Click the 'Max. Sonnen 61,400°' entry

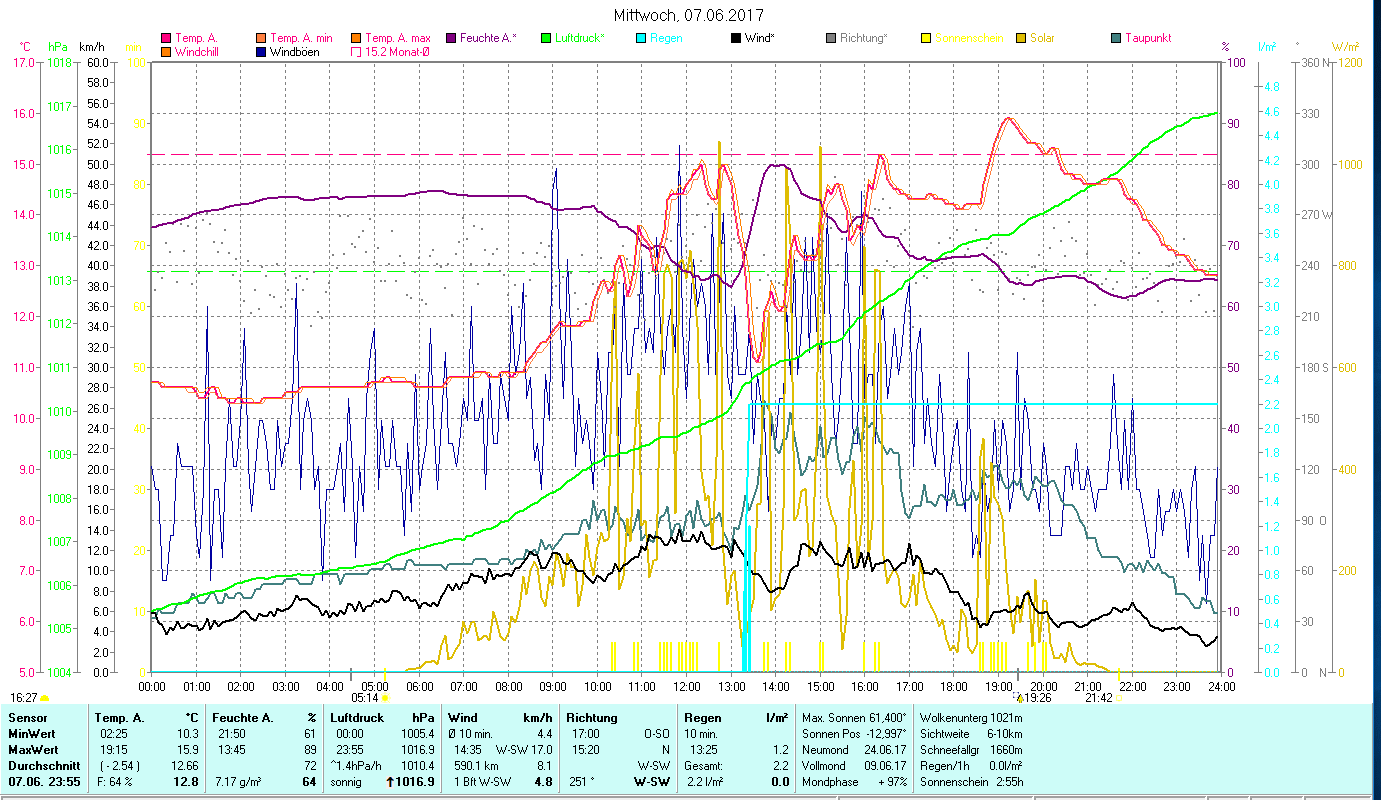(855, 718)
